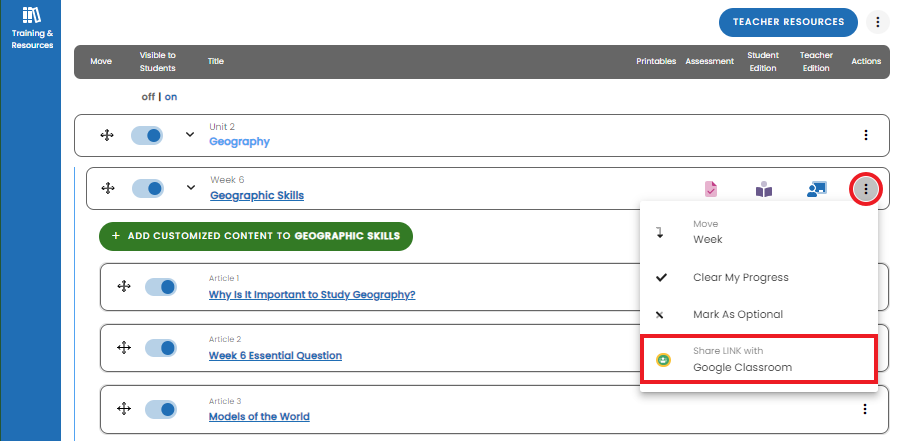Click the move handle for Unit 2 Geography
This screenshot has width=900, height=441.
(x=107, y=136)
